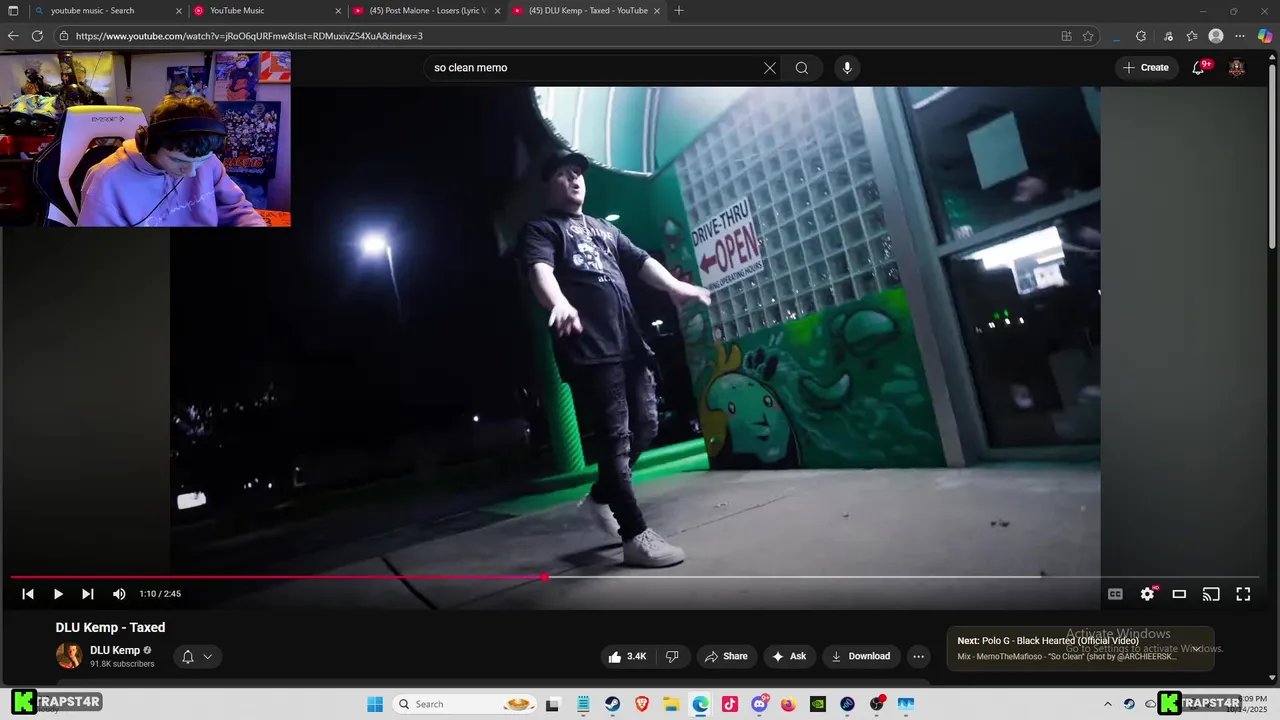Open Steam from the taskbar
Viewport: 1280px width, 720px height.
(x=612, y=704)
